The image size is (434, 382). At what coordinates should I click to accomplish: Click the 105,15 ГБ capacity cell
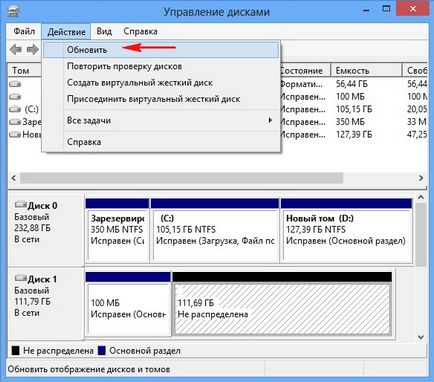[354, 109]
